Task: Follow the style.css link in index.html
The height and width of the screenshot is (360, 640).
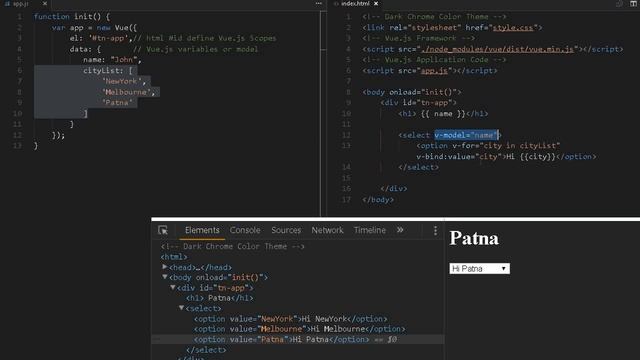Action: [x=513, y=28]
